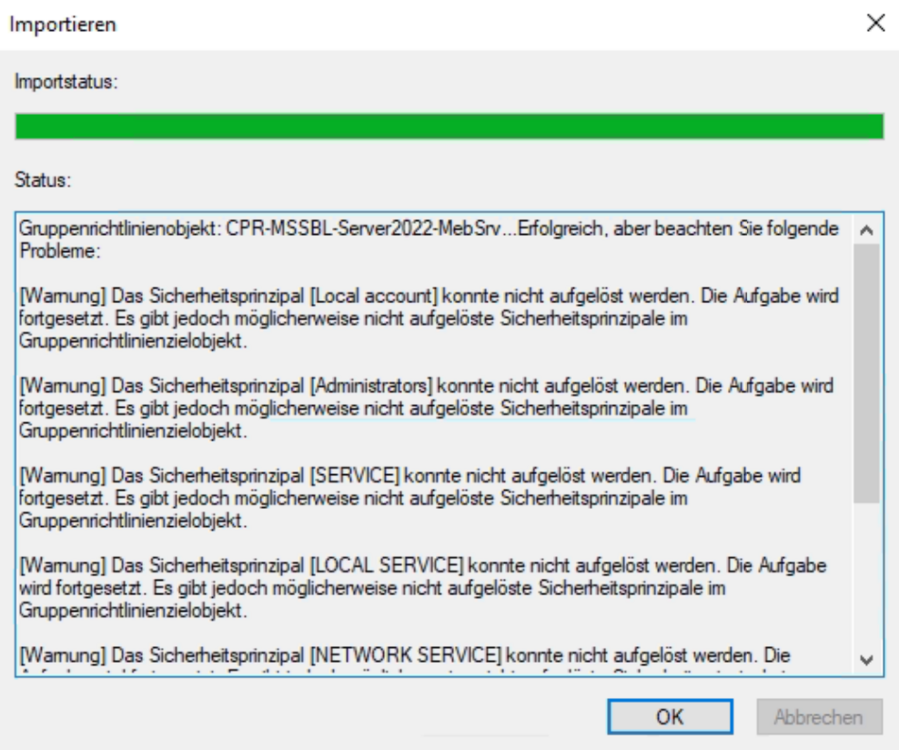Close the Importieren dialog window

876,22
